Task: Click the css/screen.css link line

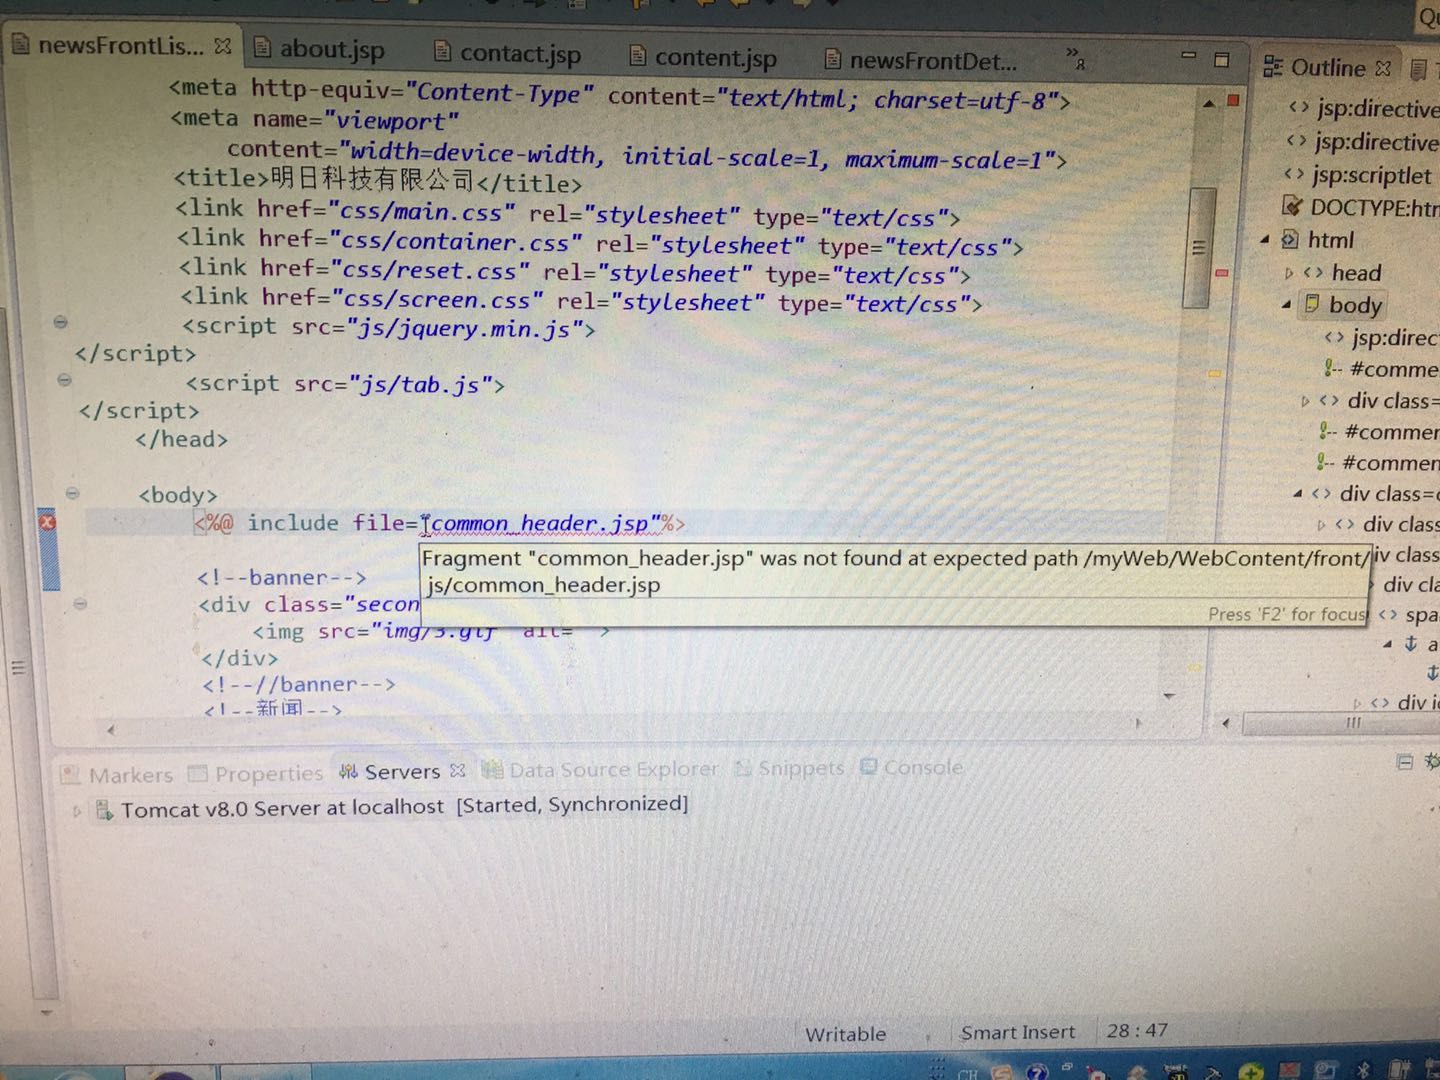Action: coord(582,300)
